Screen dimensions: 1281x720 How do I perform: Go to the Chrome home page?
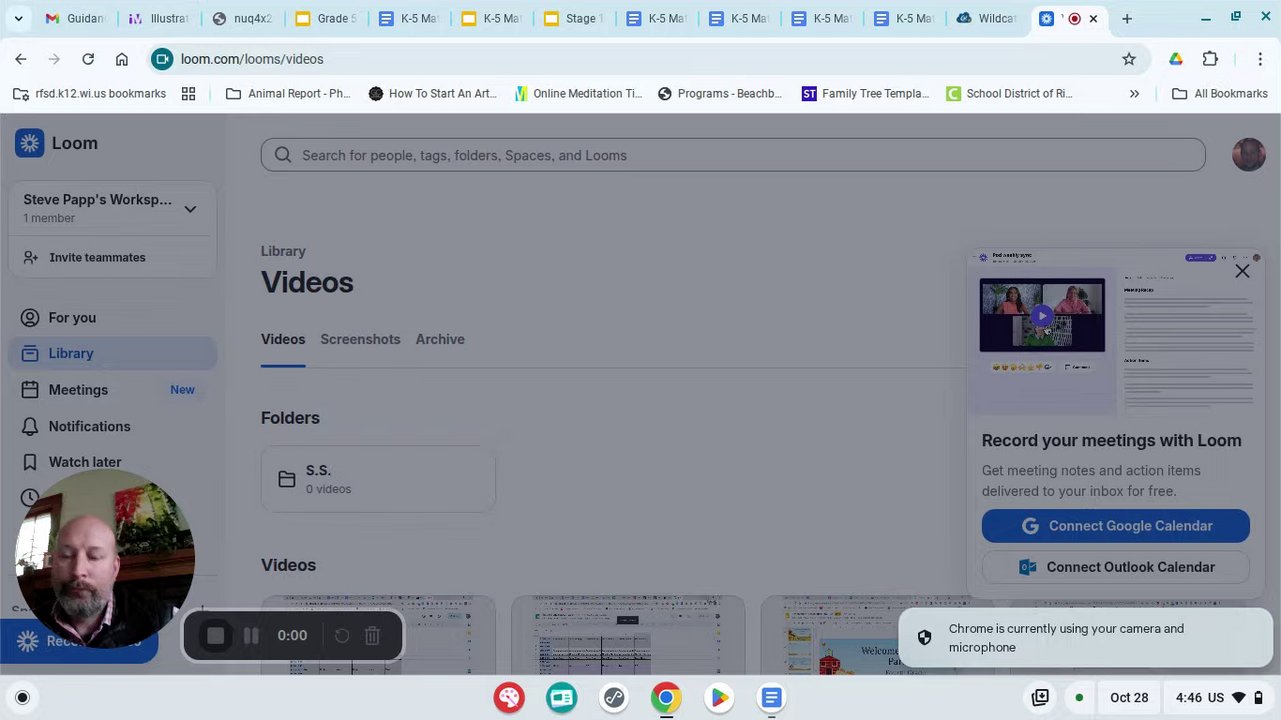(122, 59)
